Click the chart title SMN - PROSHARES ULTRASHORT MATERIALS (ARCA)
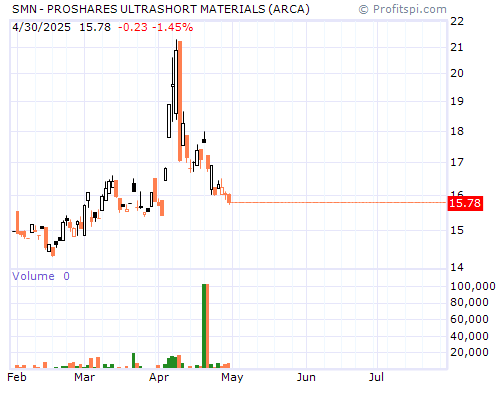 (x=161, y=9)
